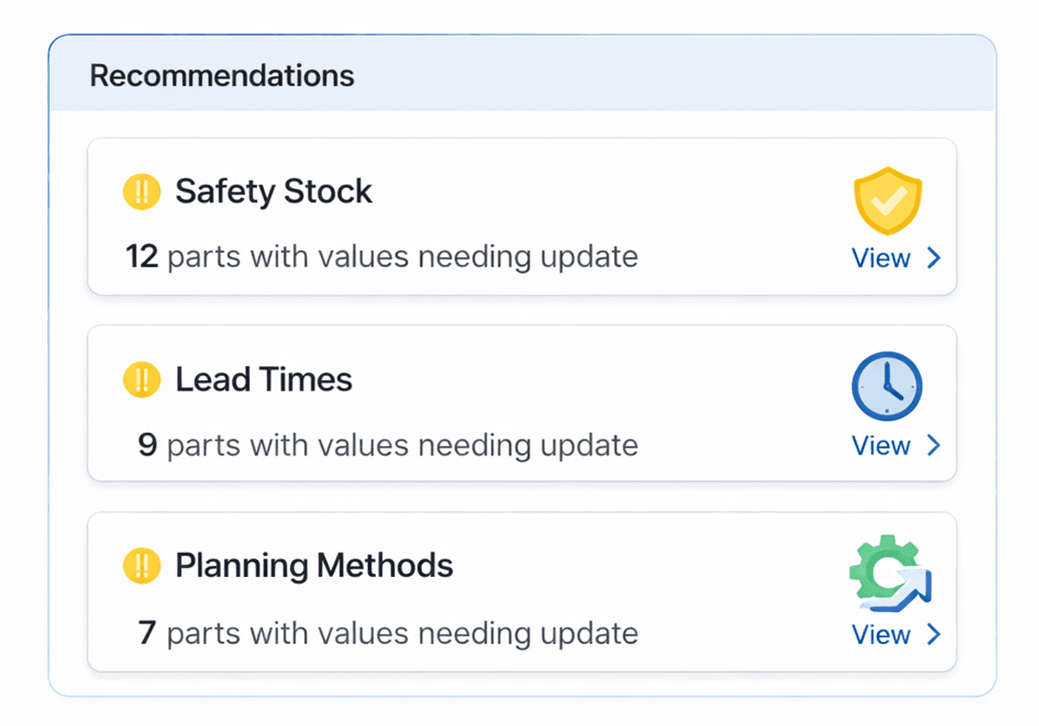1039x726 pixels.
Task: Click the warning icon beside Planning Methods
Action: coord(142,566)
